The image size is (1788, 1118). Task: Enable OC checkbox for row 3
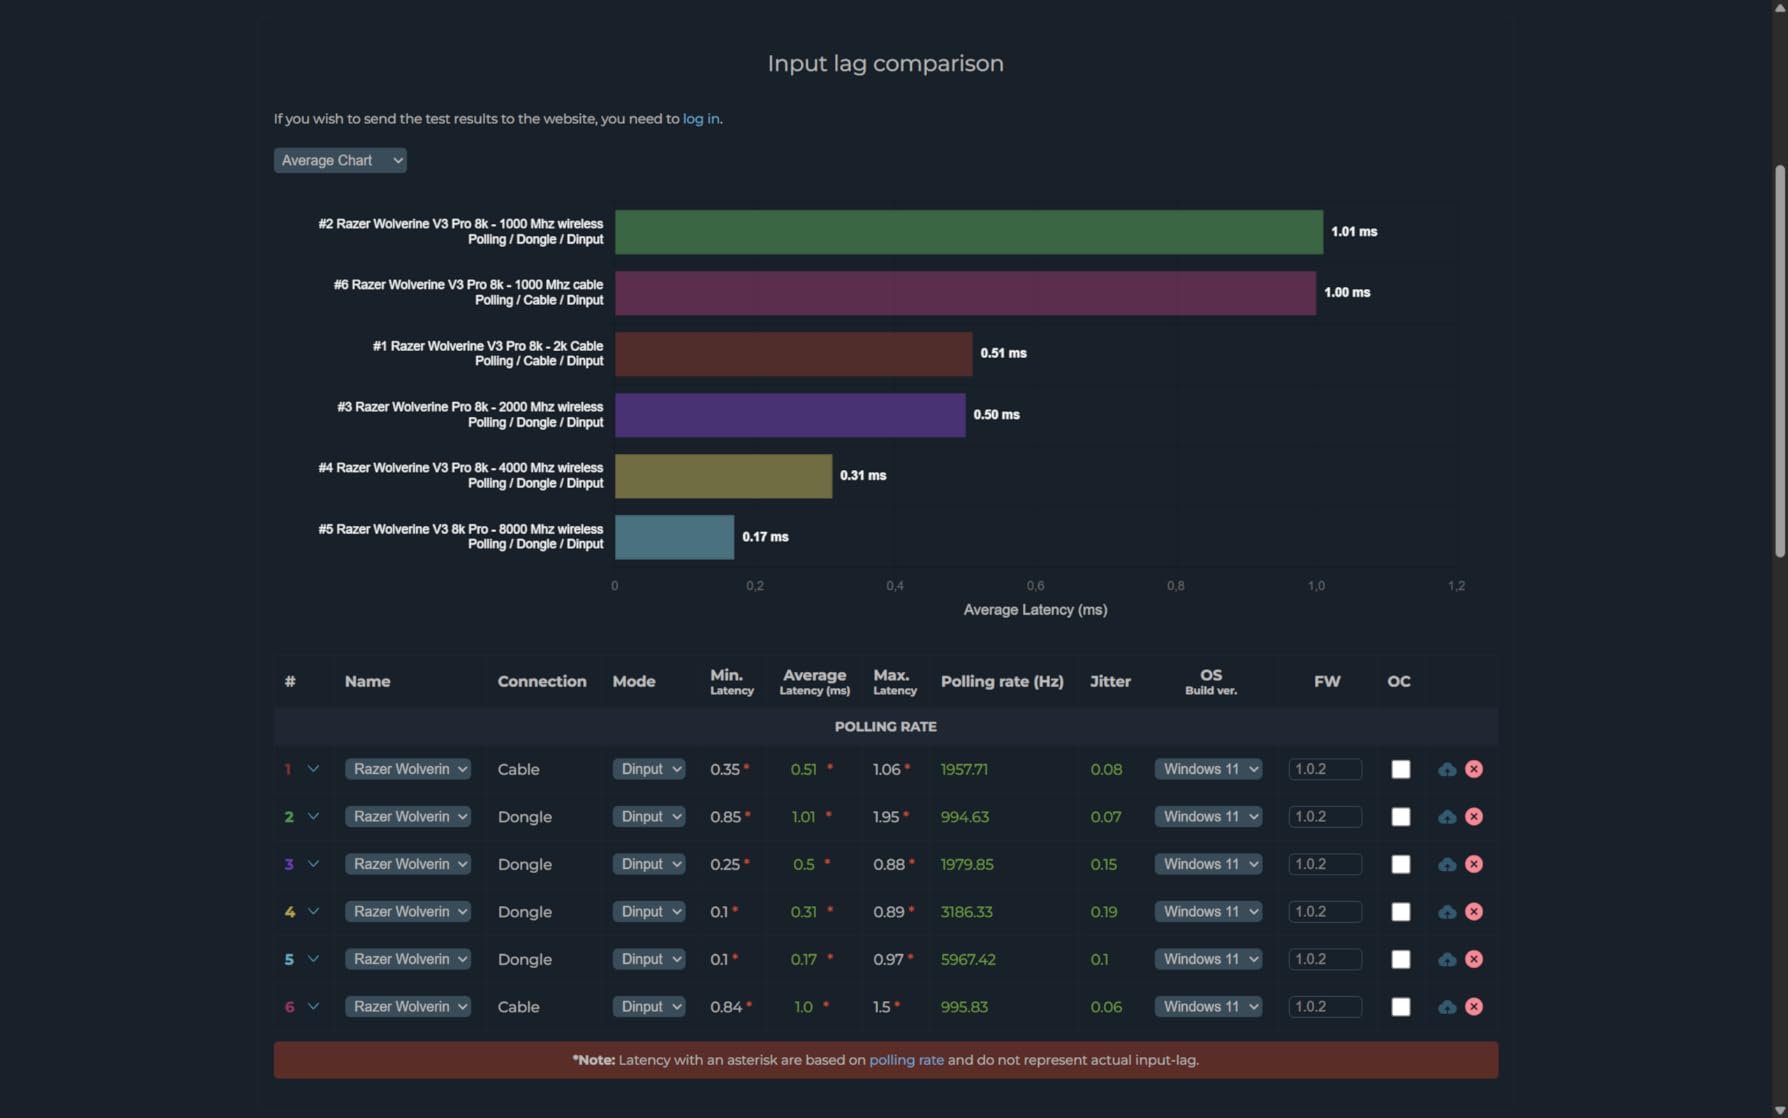(x=1401, y=864)
